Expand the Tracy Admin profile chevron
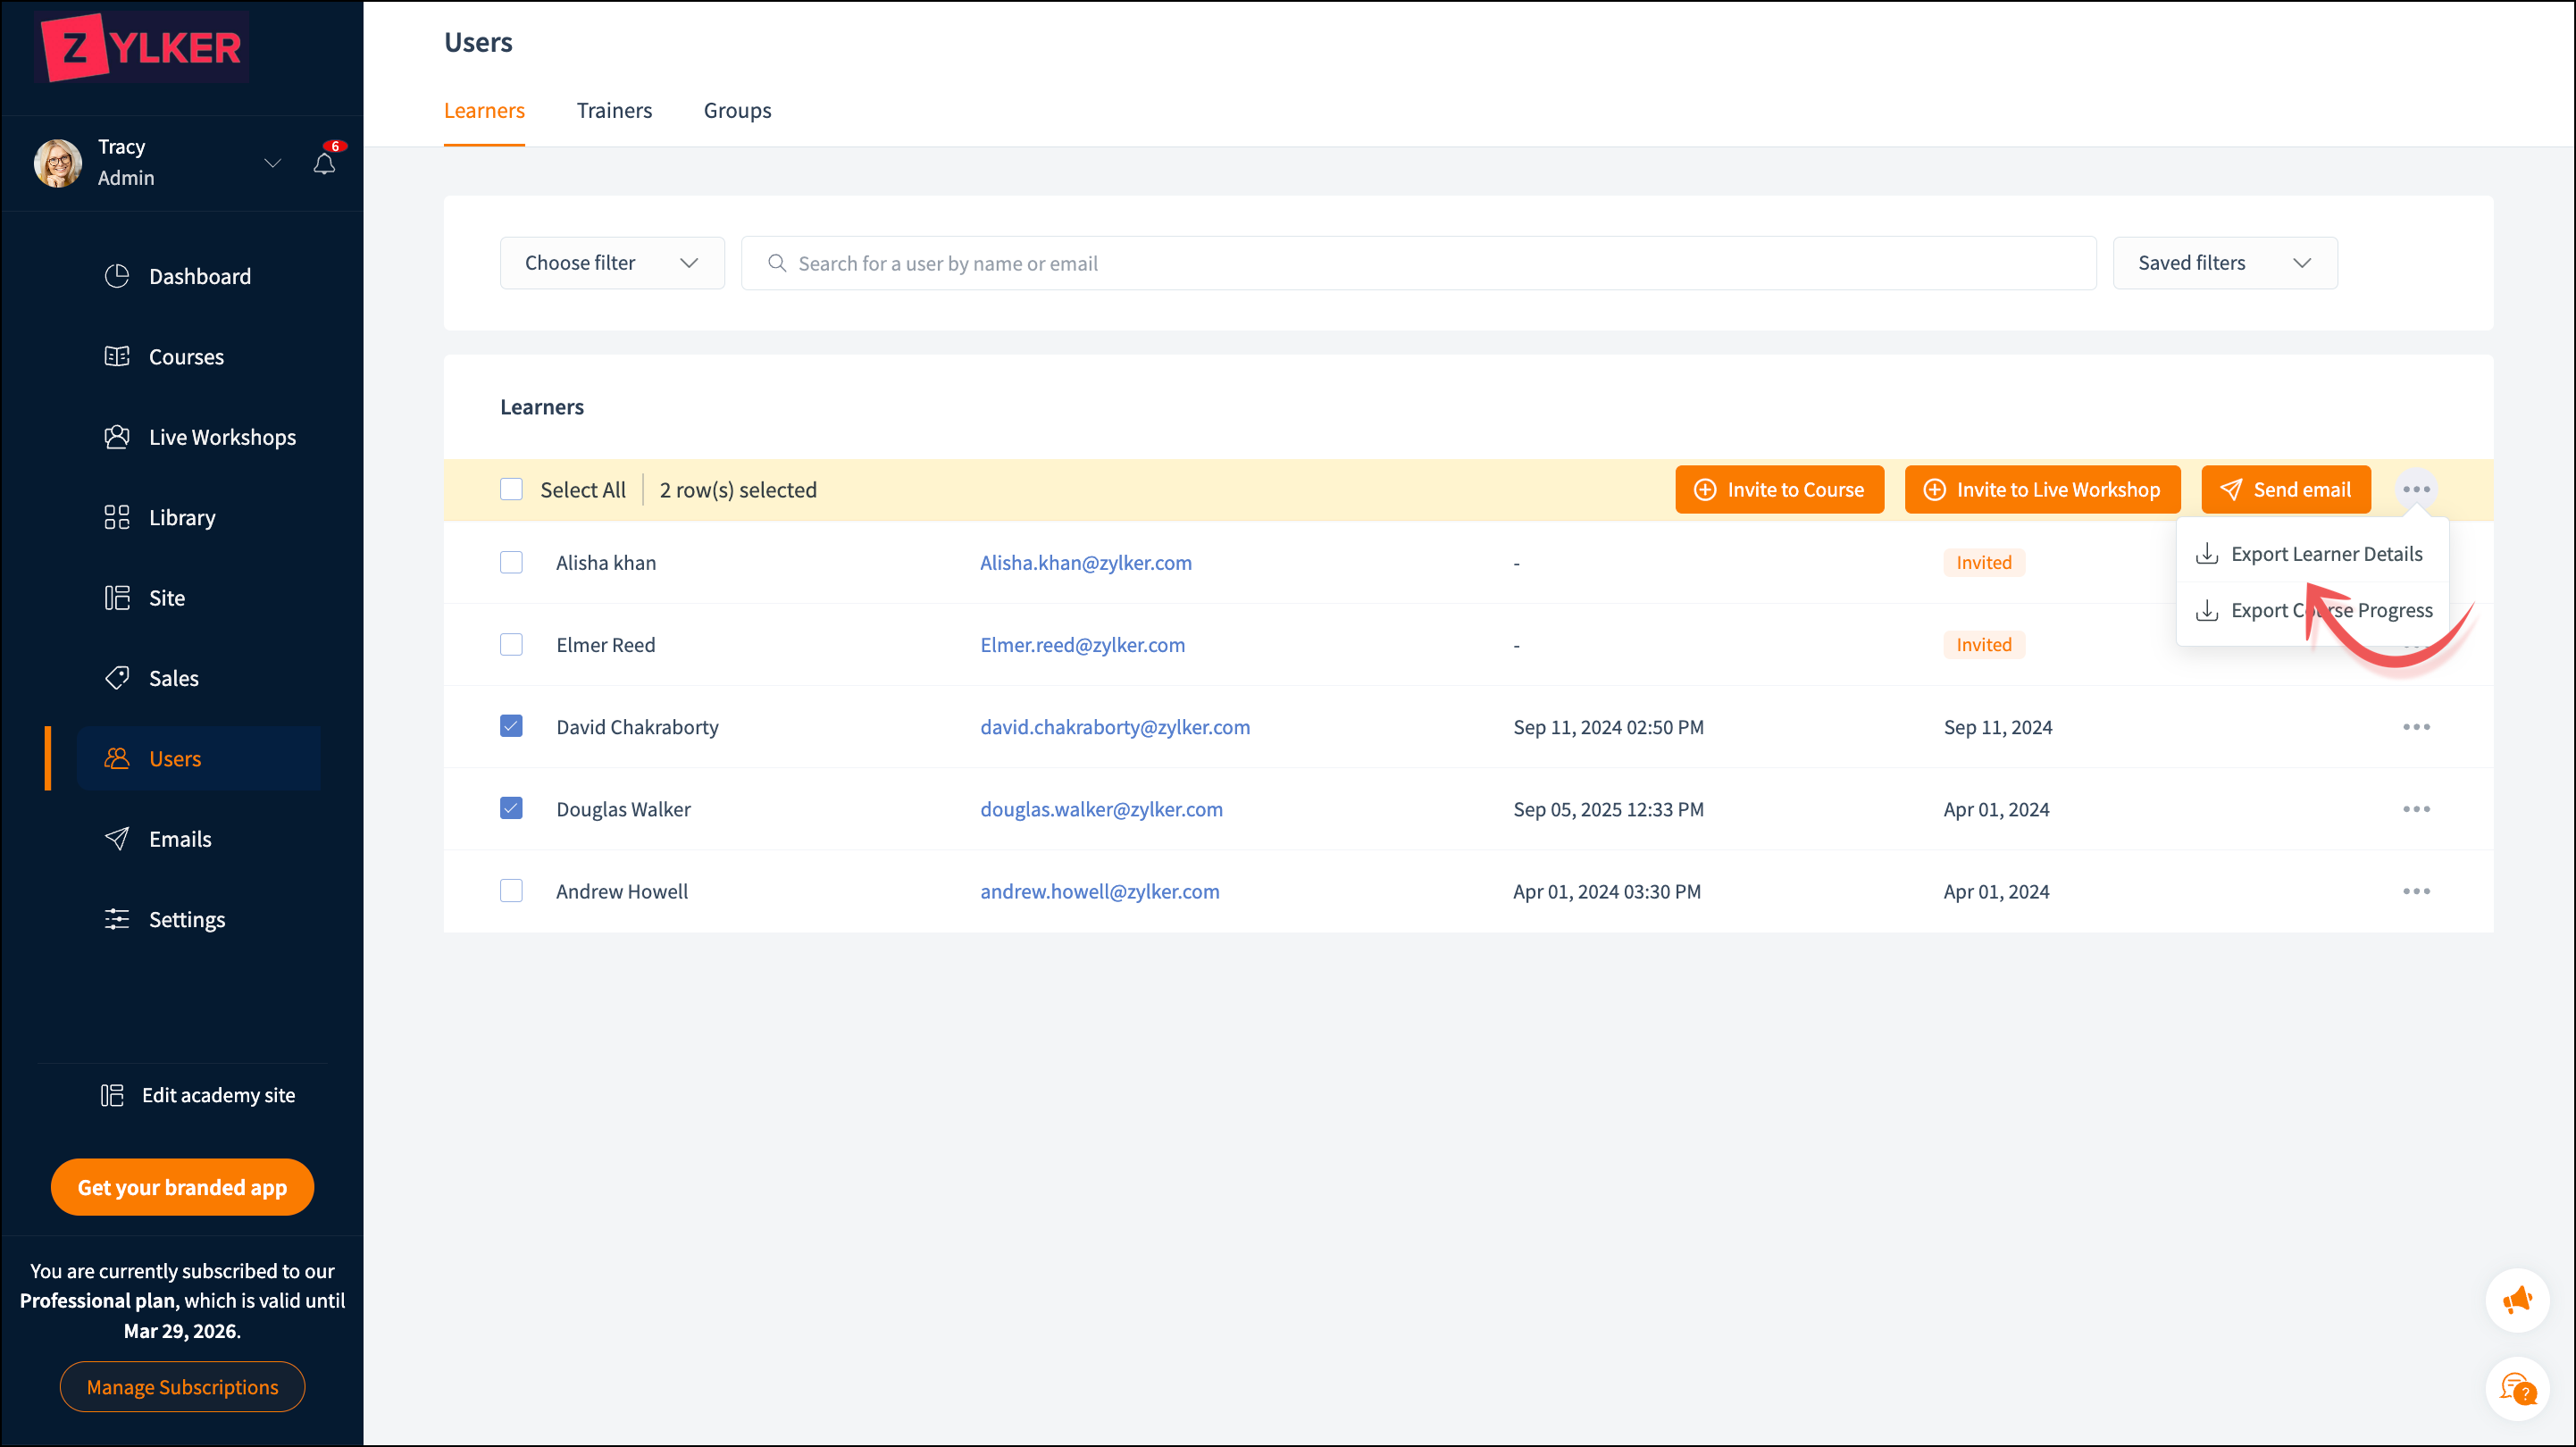The height and width of the screenshot is (1447, 2576). (x=272, y=163)
